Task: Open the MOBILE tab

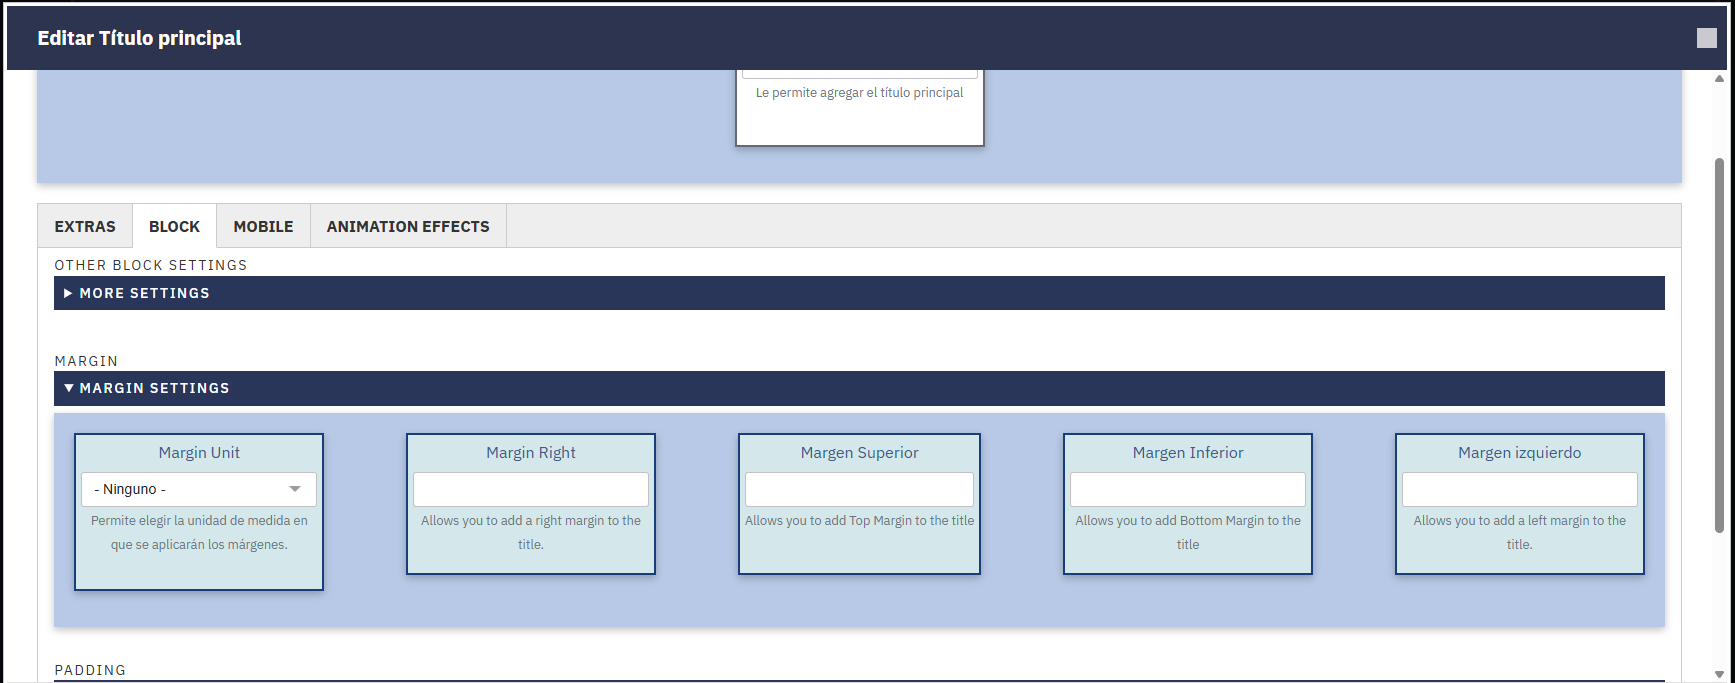Action: point(263,227)
